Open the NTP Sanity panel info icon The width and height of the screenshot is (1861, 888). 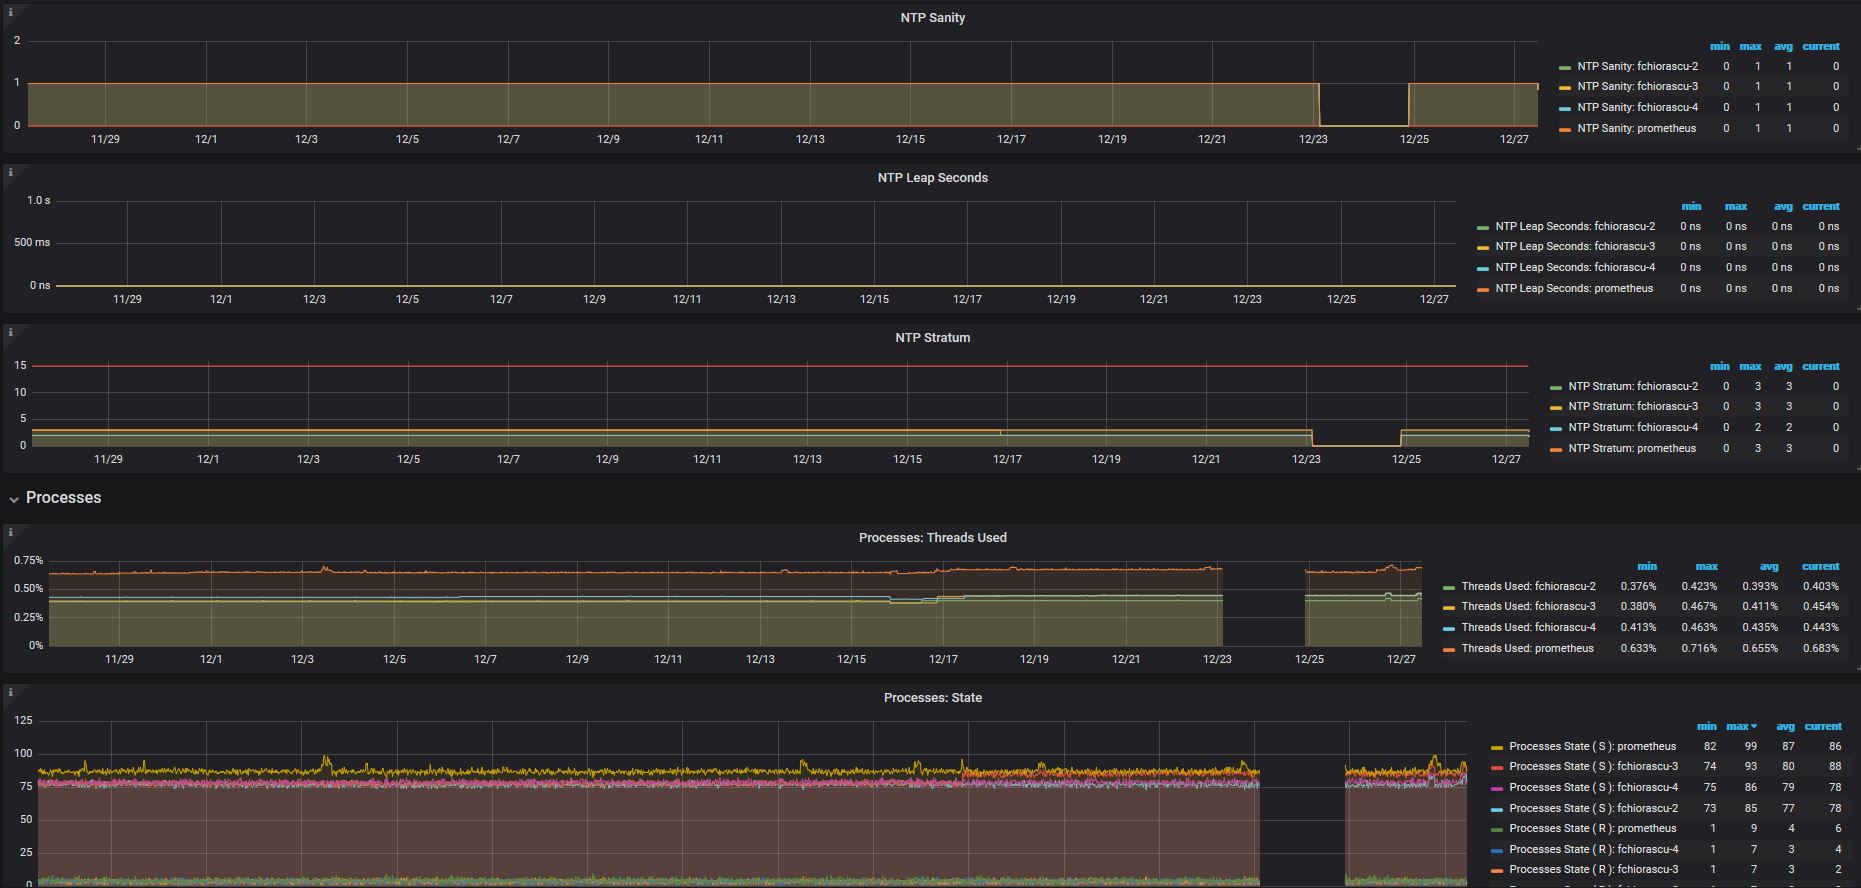[10, 12]
